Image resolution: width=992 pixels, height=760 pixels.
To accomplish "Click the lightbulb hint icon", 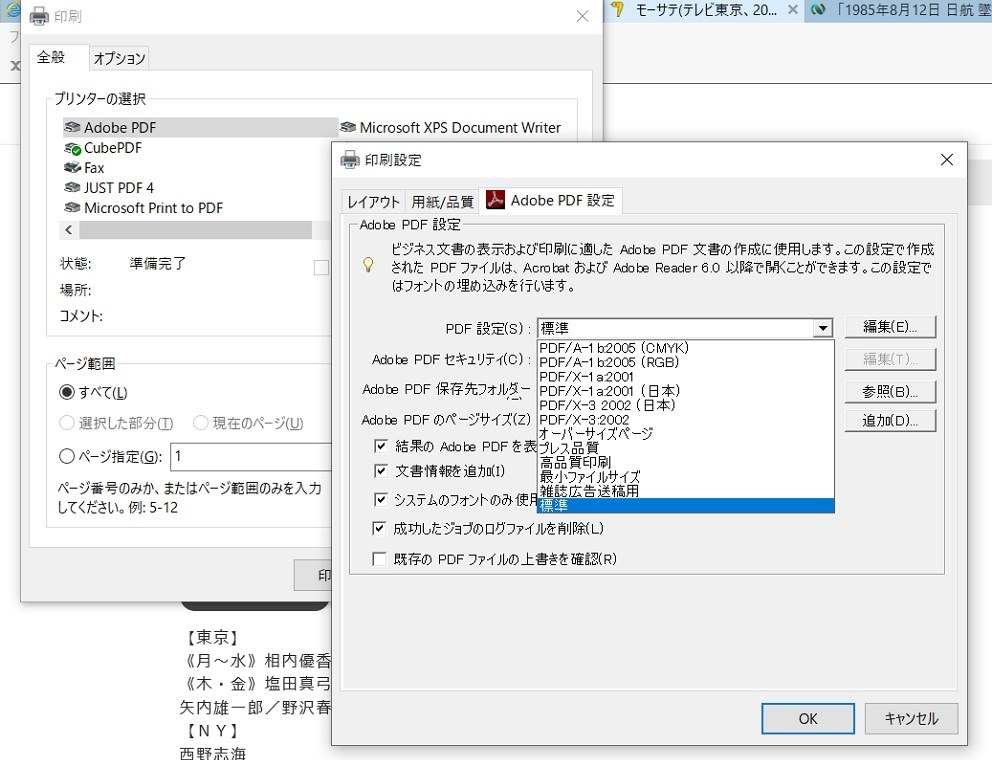I will 367,264.
